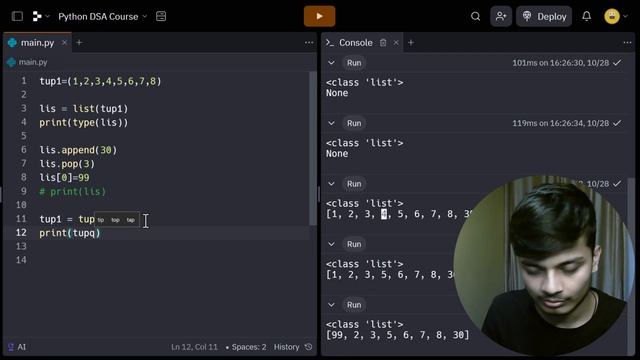Image resolution: width=640 pixels, height=360 pixels.
Task: Collapse the run showing [1, 2, 3, 4, 5...
Action: (331, 184)
